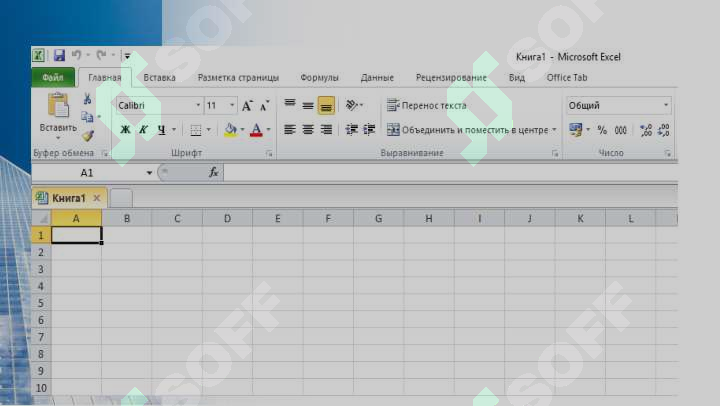This screenshot has height=406, width=720.
Task: Apply percent style format
Action: pos(602,130)
